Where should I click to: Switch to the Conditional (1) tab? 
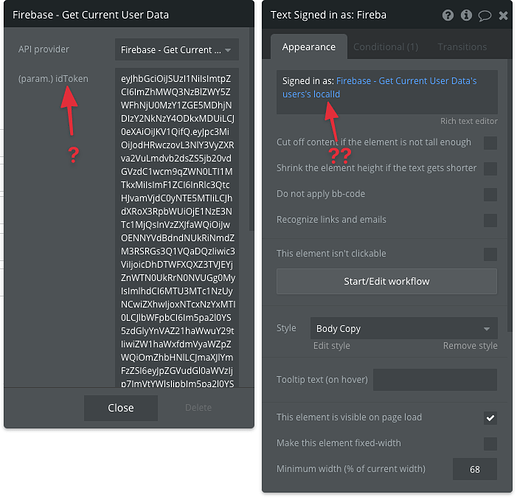[386, 47]
